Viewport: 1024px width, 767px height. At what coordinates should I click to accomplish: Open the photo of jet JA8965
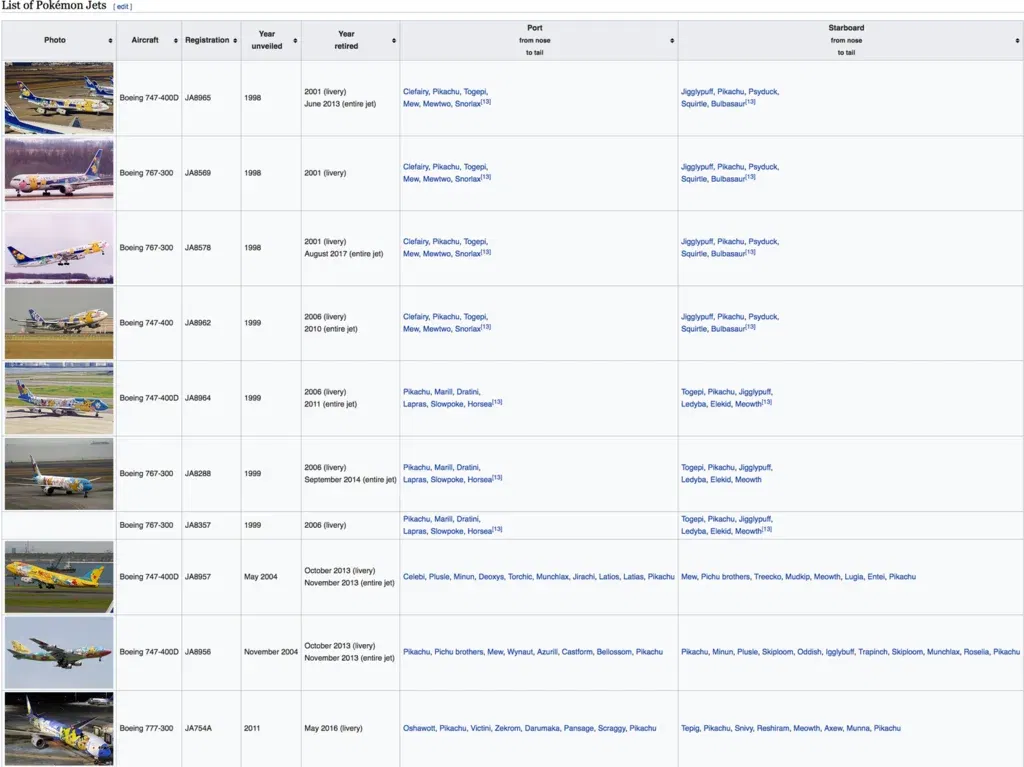pos(59,98)
